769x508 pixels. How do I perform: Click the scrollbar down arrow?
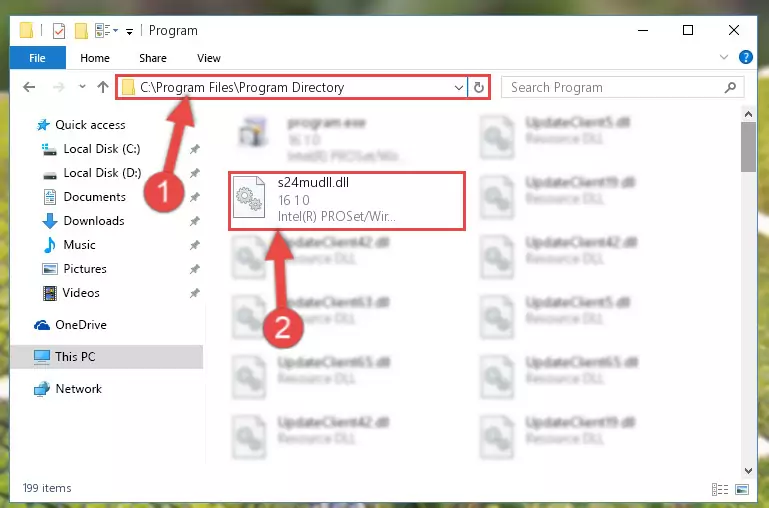coord(748,471)
